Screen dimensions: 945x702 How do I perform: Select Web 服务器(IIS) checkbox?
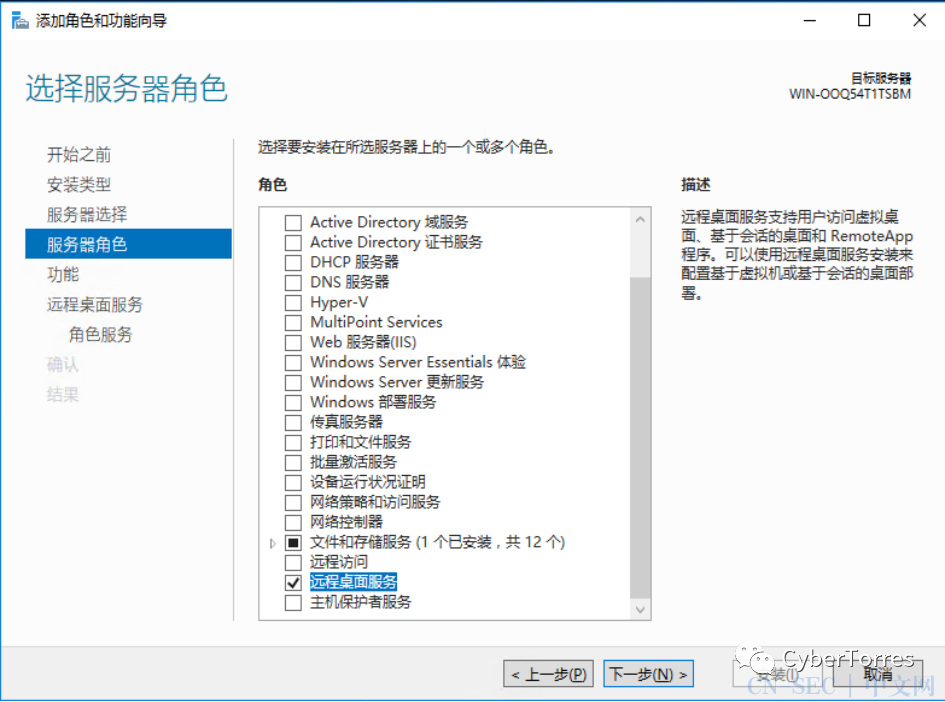click(294, 343)
